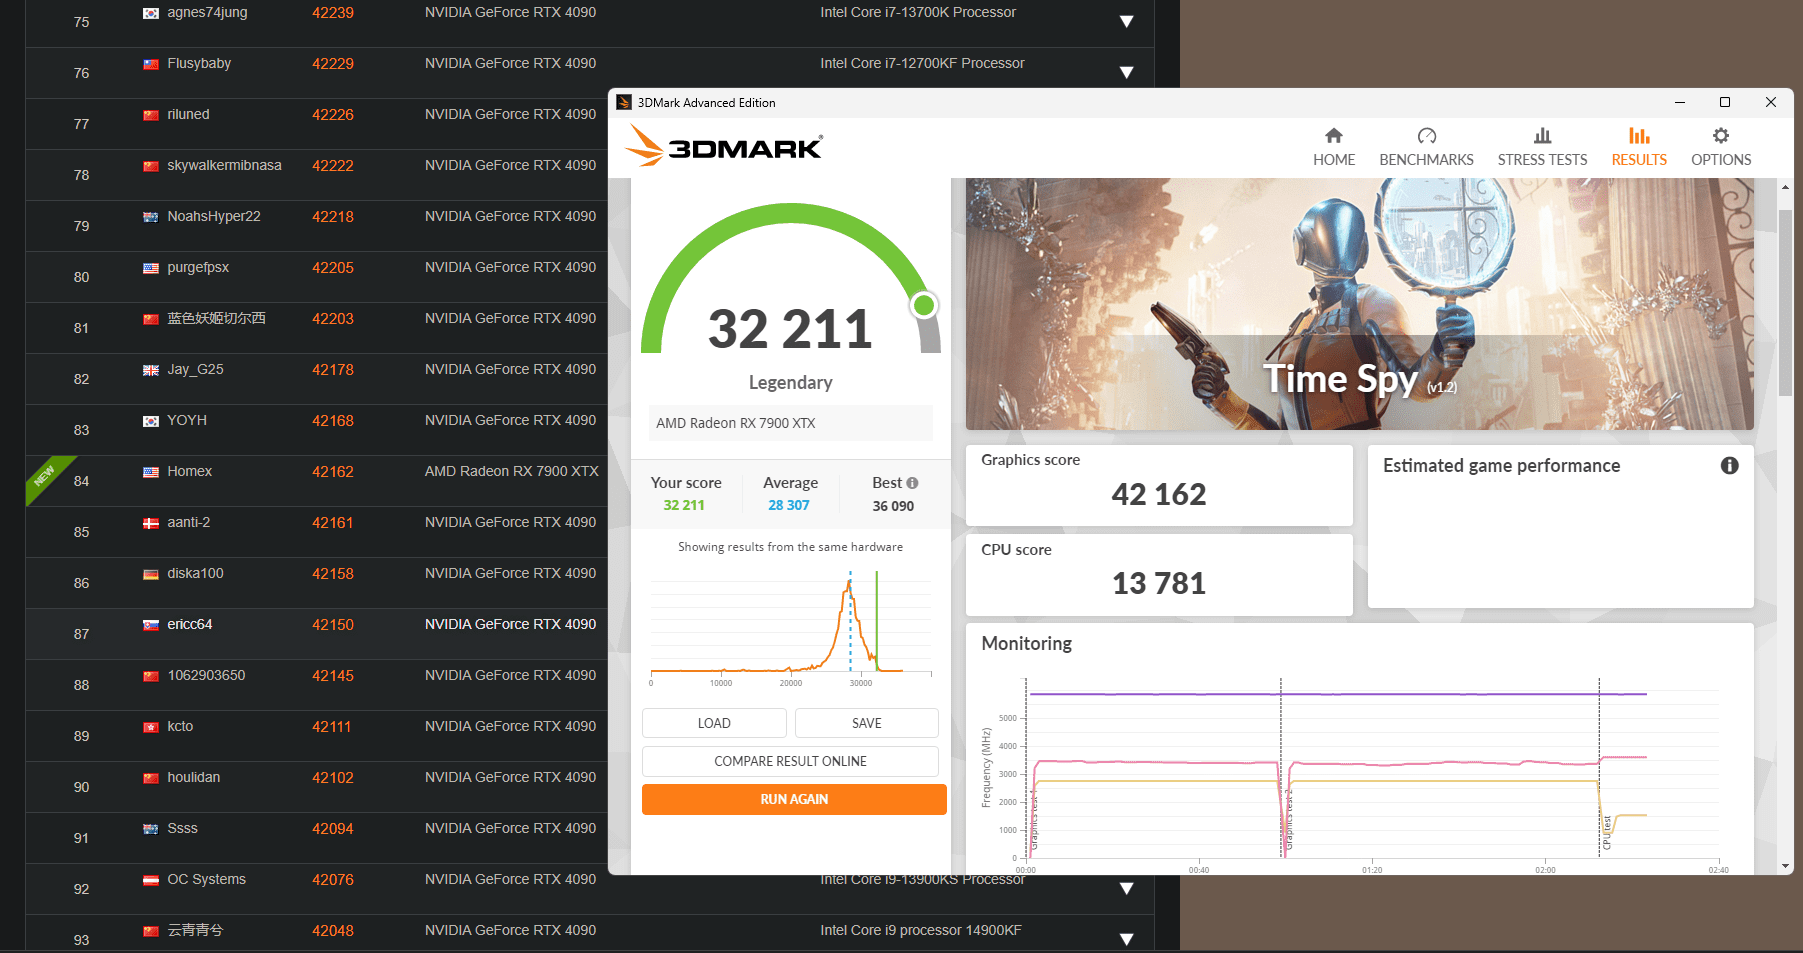The image size is (1803, 953).
Task: Click the Best score 36 090
Action: 893,506
